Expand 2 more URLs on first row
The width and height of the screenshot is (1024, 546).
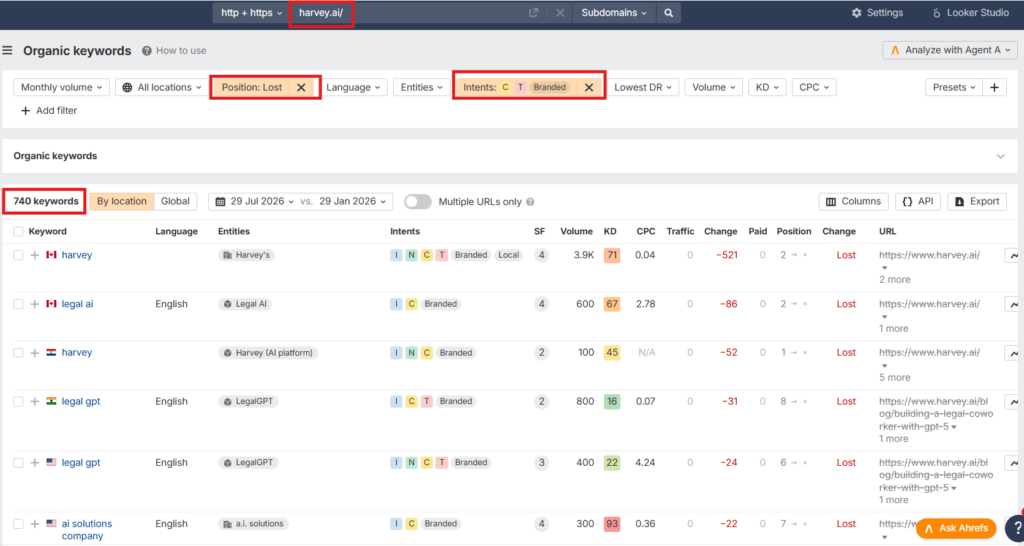point(895,280)
